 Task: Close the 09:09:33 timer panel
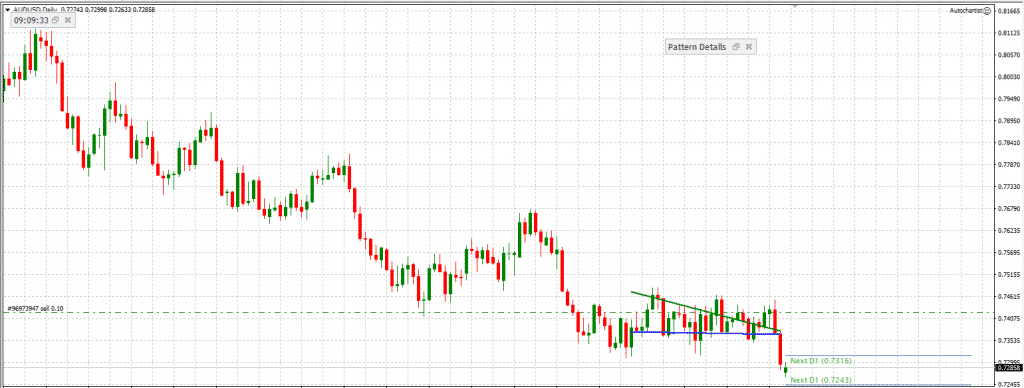(67, 21)
